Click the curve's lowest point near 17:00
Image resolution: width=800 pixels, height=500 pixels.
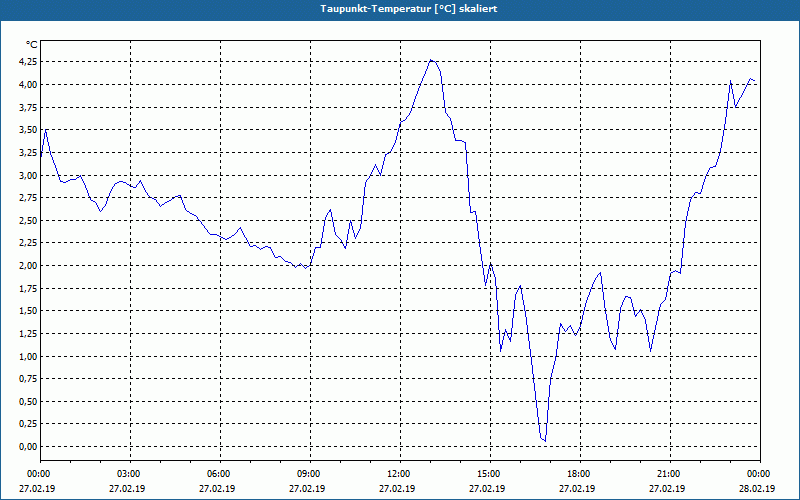pos(545,440)
